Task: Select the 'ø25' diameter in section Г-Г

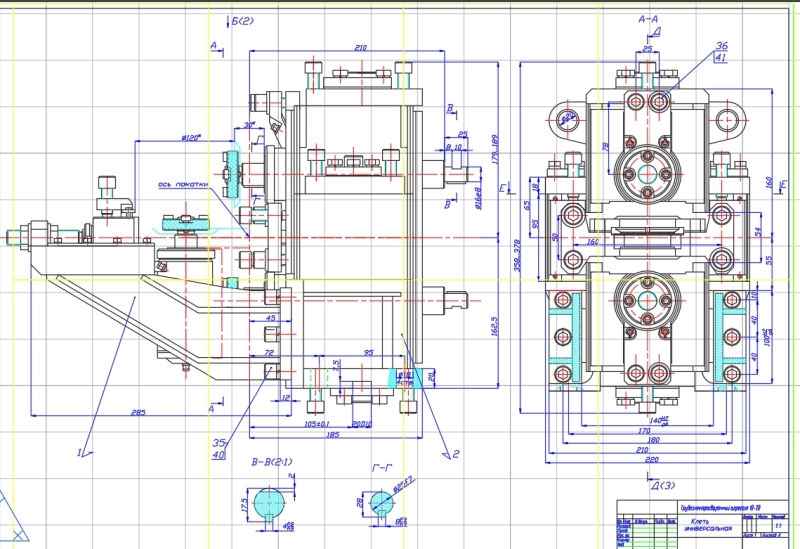Action: pos(403,485)
